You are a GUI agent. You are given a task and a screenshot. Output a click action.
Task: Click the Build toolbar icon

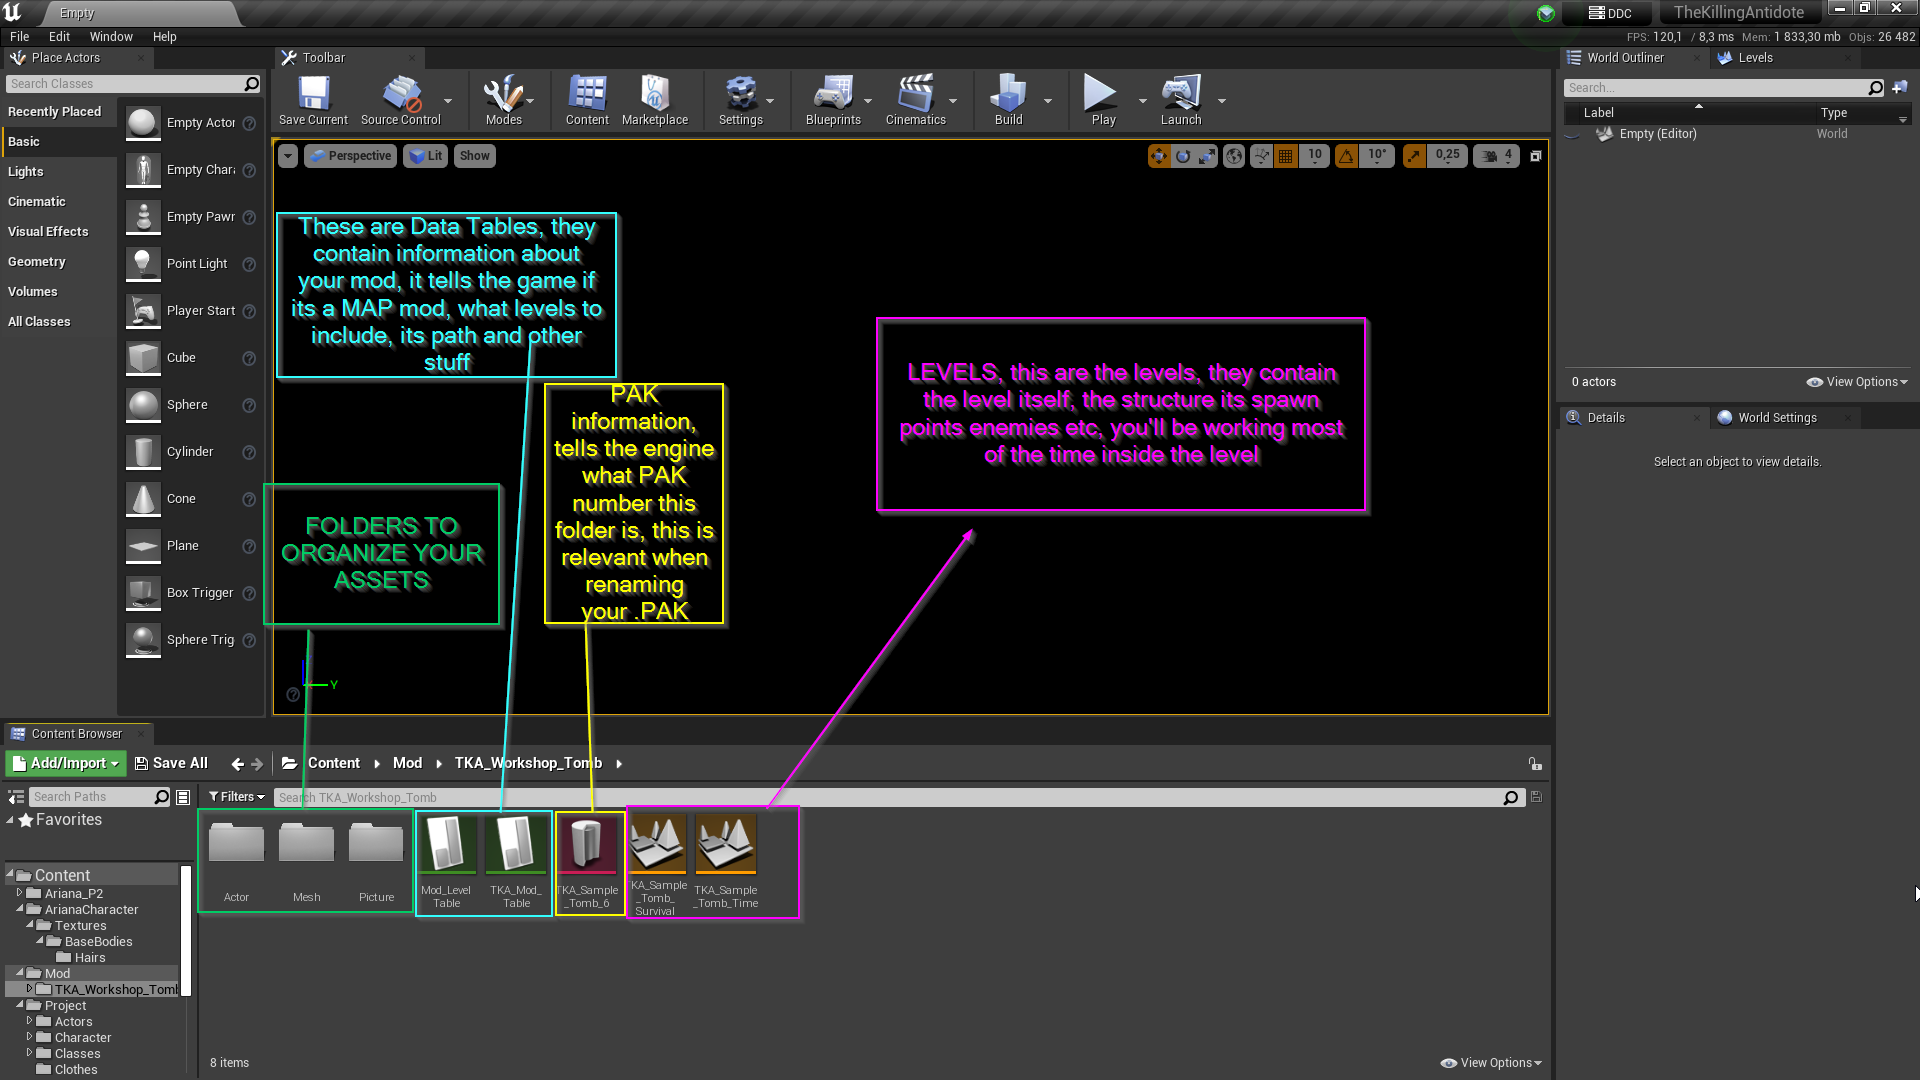click(x=1008, y=98)
